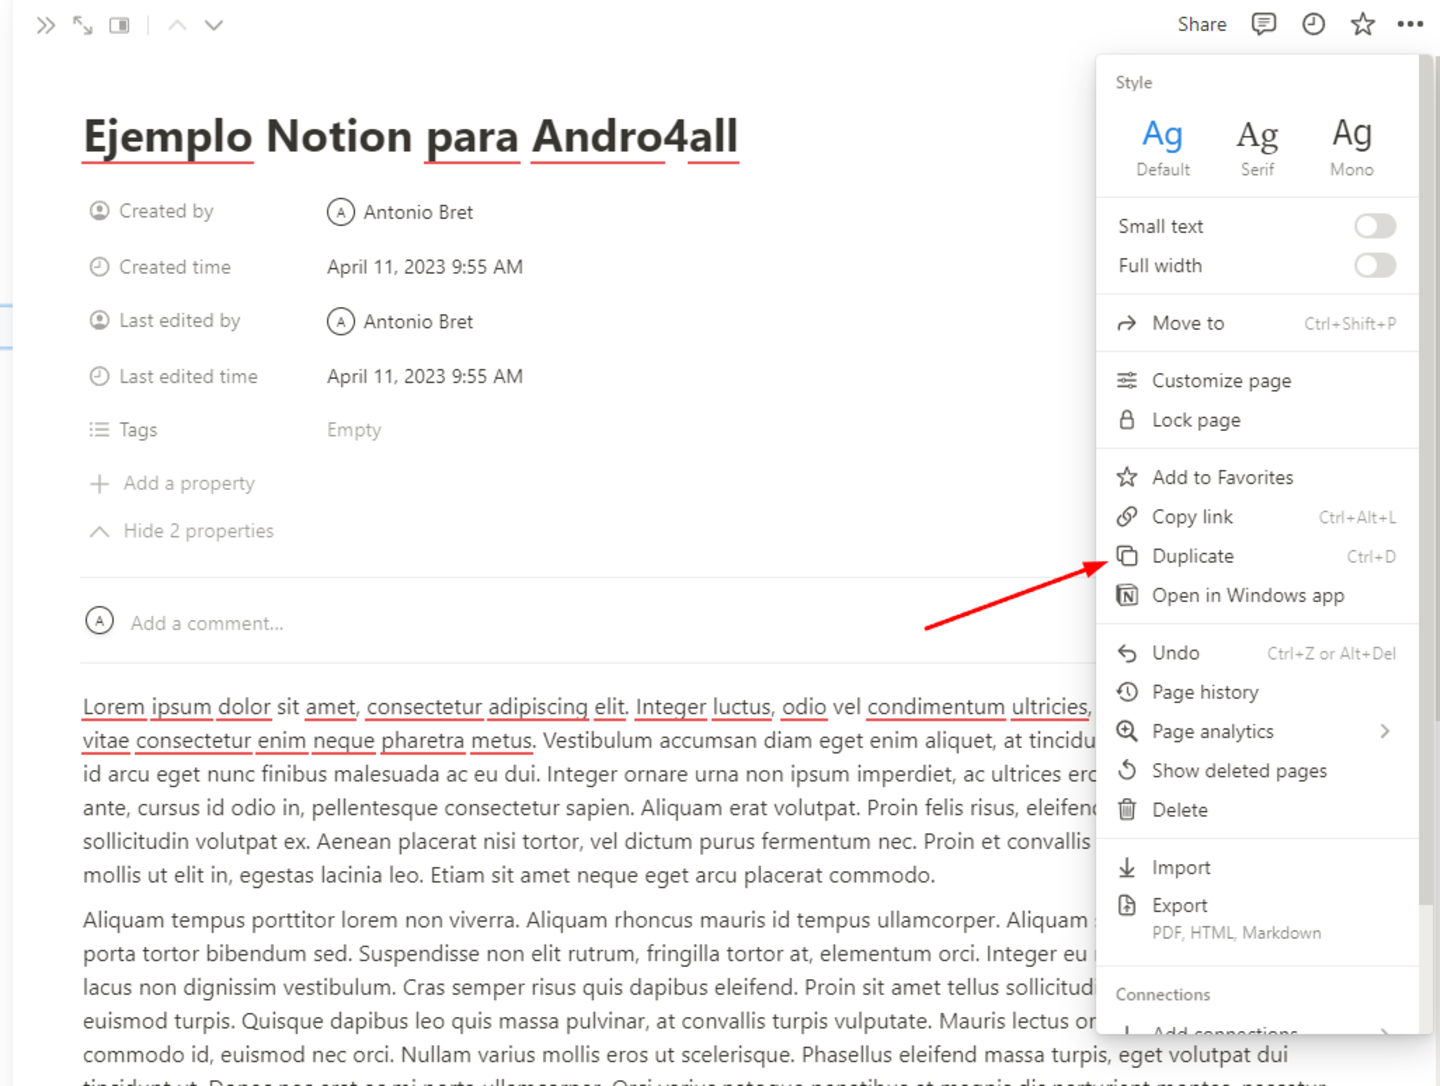Click Add a property
This screenshot has width=1440, height=1086.
[x=172, y=484]
